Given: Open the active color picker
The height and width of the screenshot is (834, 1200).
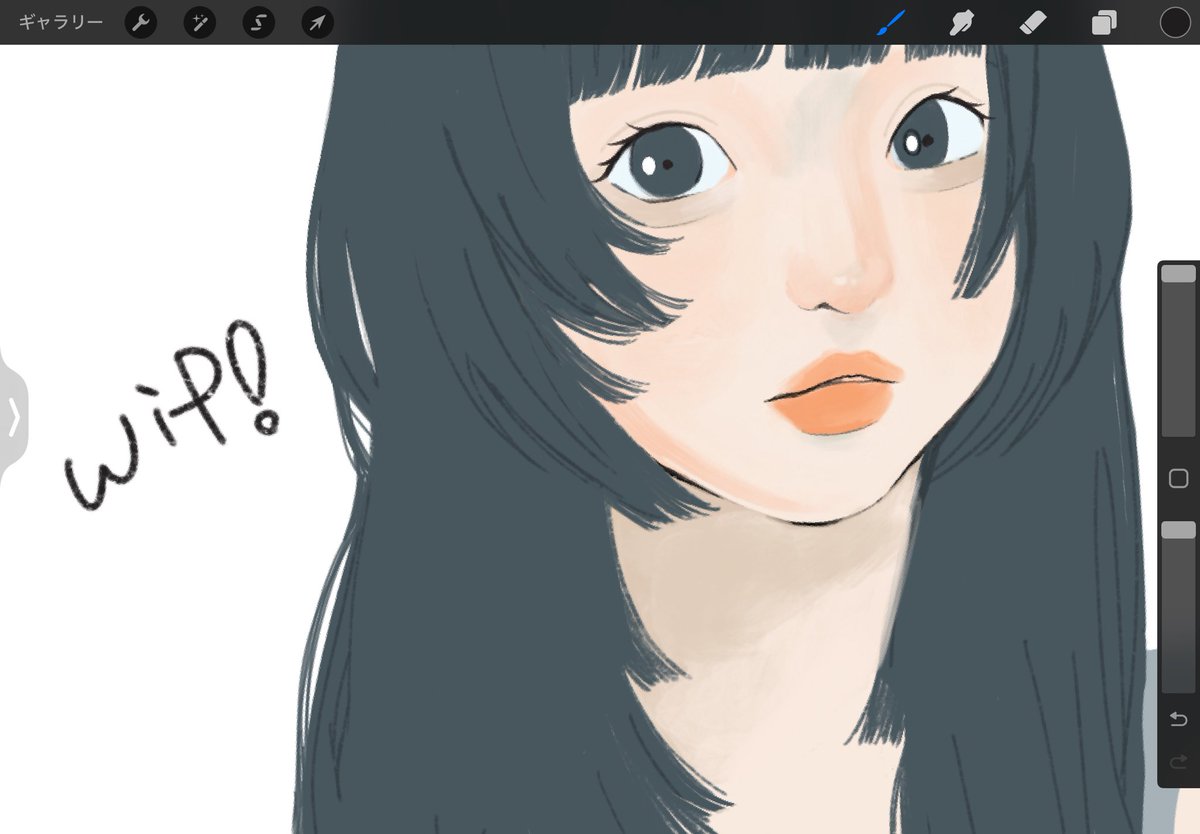Looking at the screenshot, I should (x=1174, y=22).
